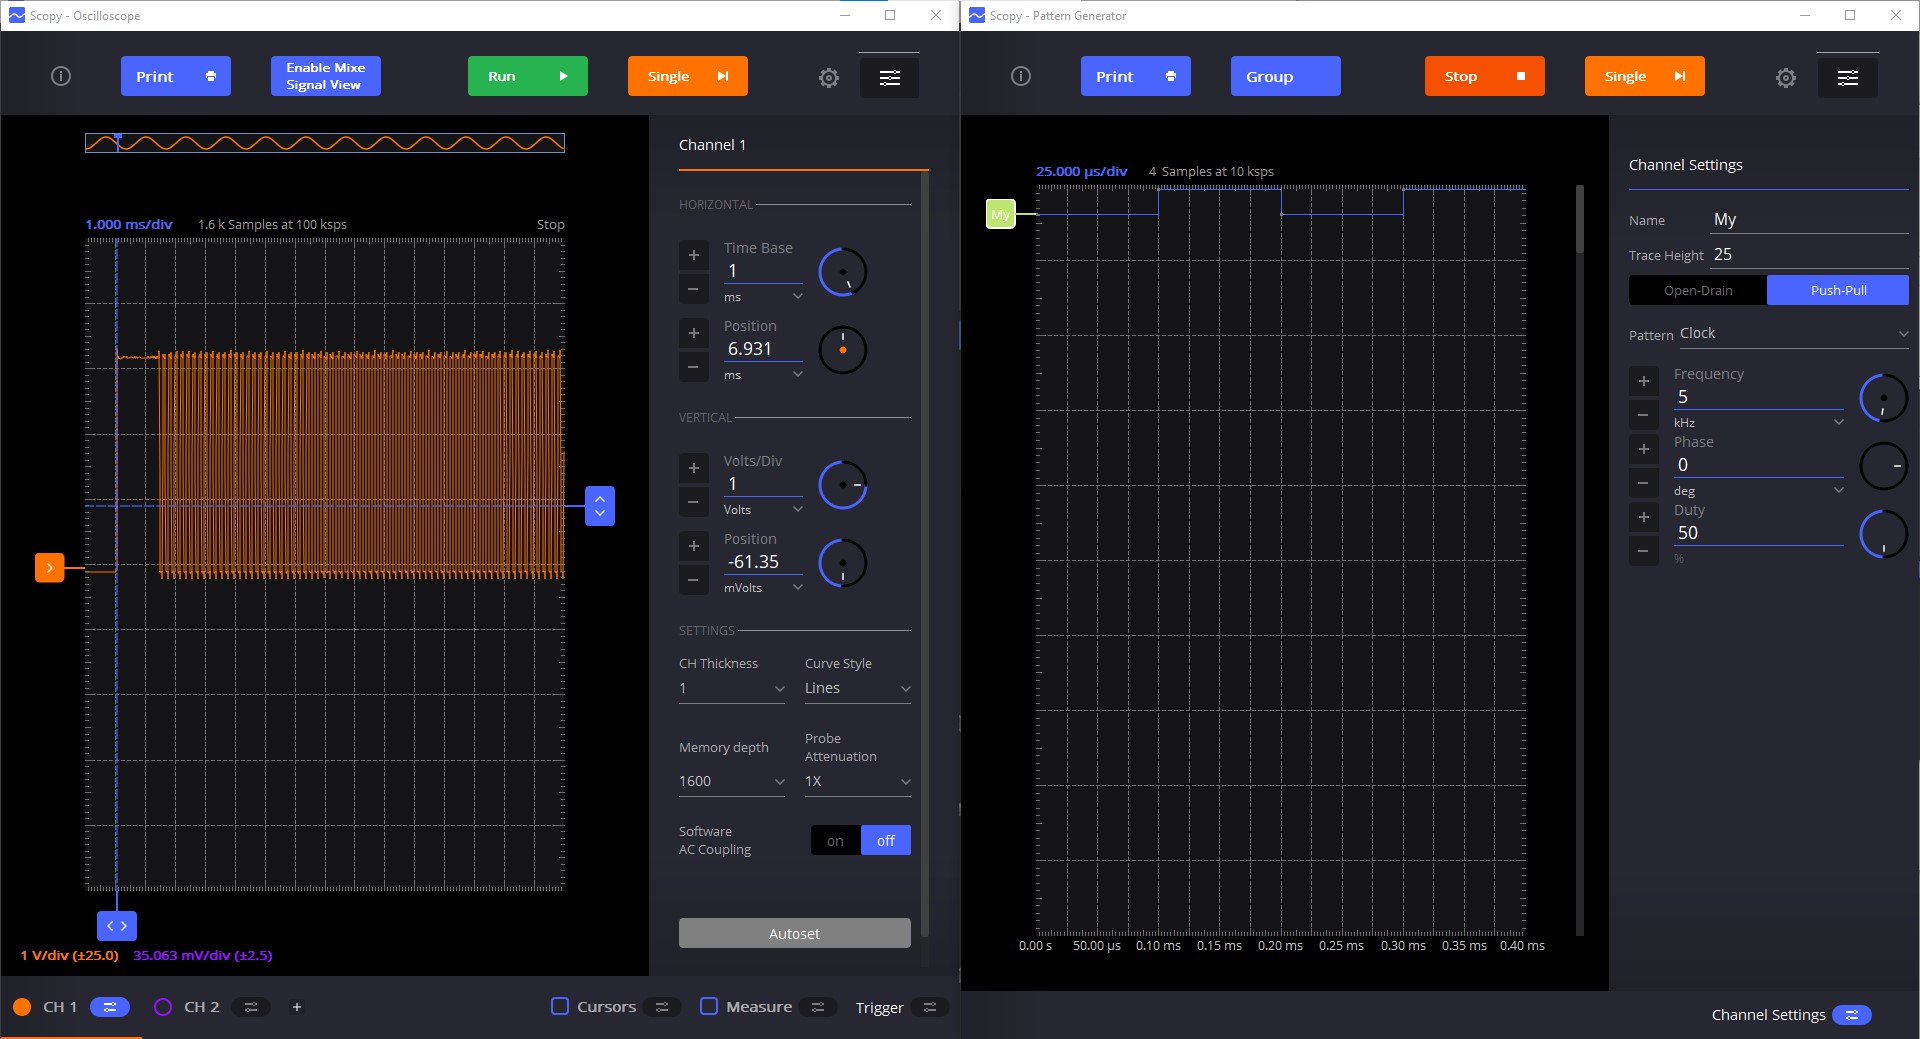Click Frequency value input field
This screenshot has height=1039, width=1920.
pyautogui.click(x=1759, y=397)
